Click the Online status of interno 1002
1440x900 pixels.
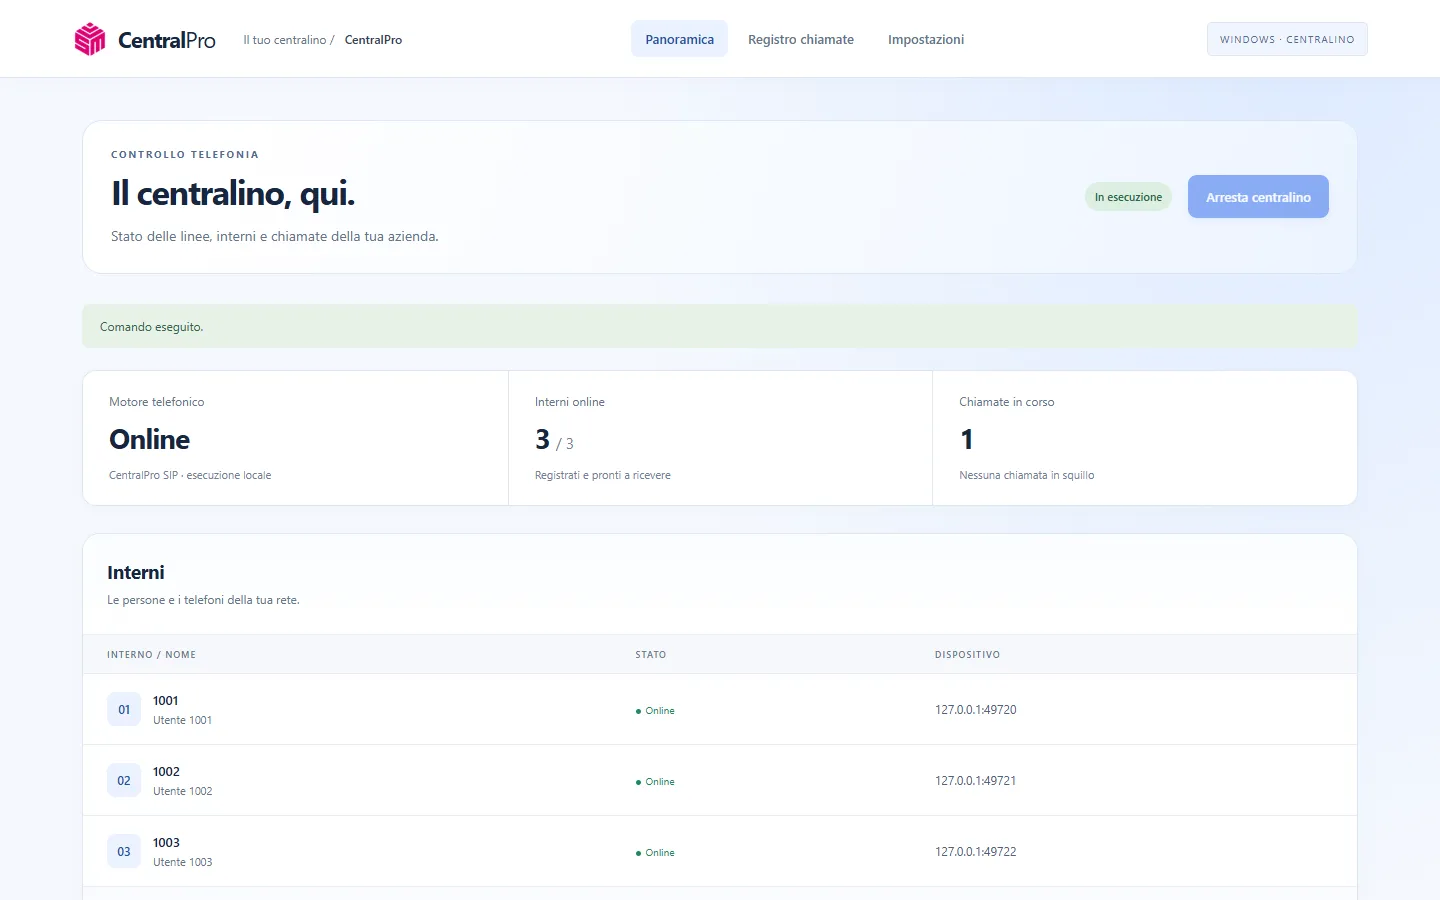pyautogui.click(x=655, y=782)
